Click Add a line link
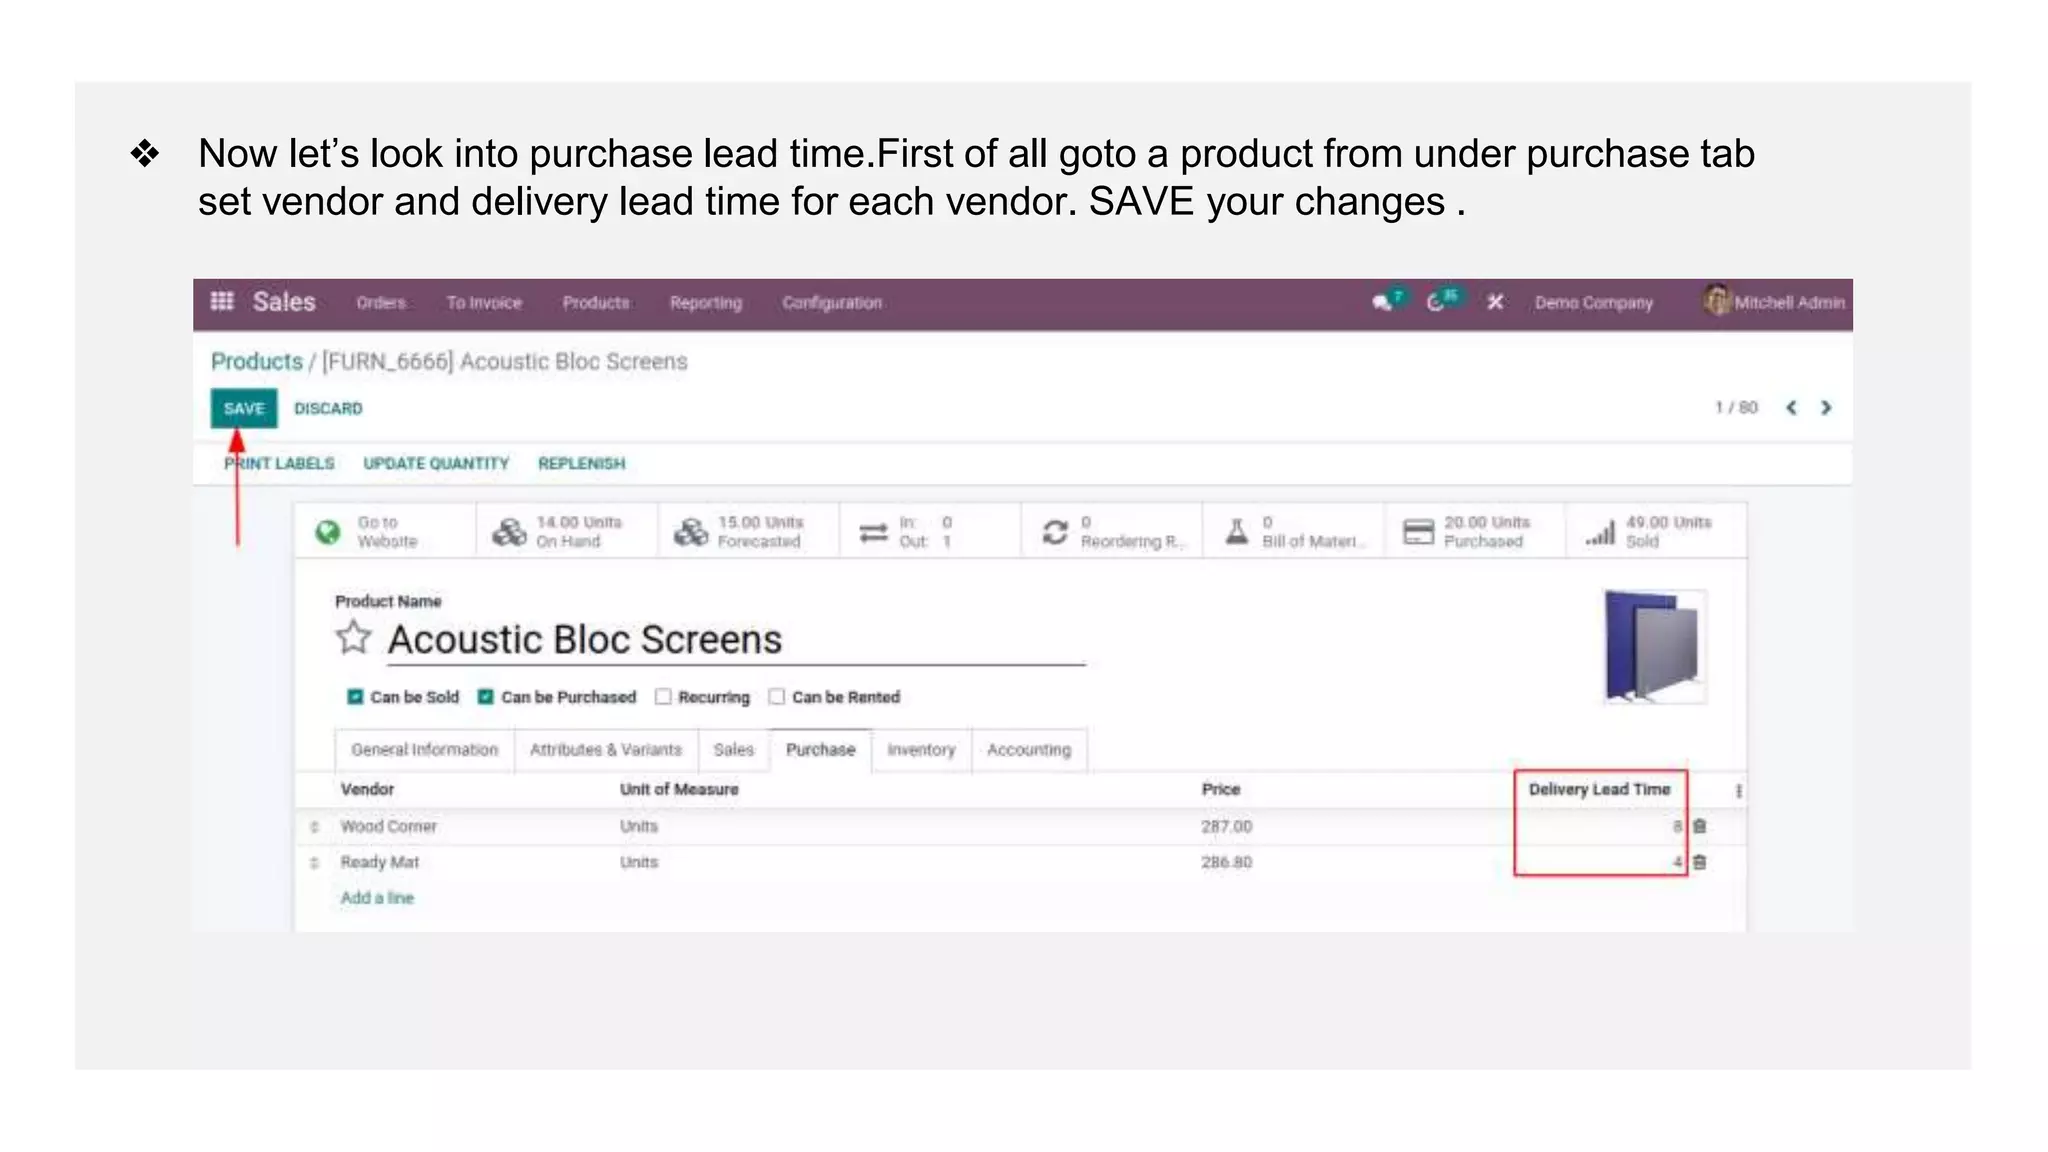This screenshot has width=2048, height=1152. pos(377,898)
